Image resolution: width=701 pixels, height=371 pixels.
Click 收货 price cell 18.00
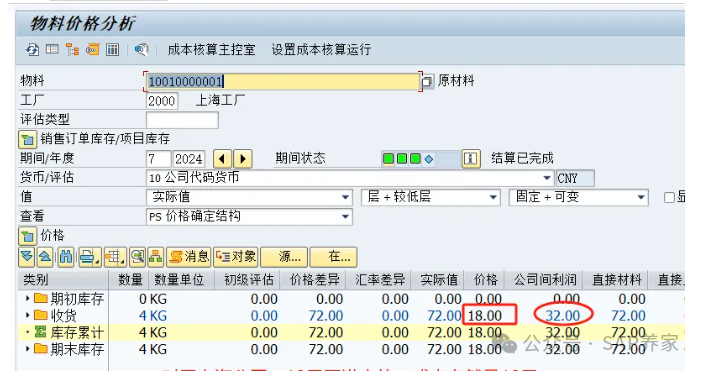click(485, 316)
